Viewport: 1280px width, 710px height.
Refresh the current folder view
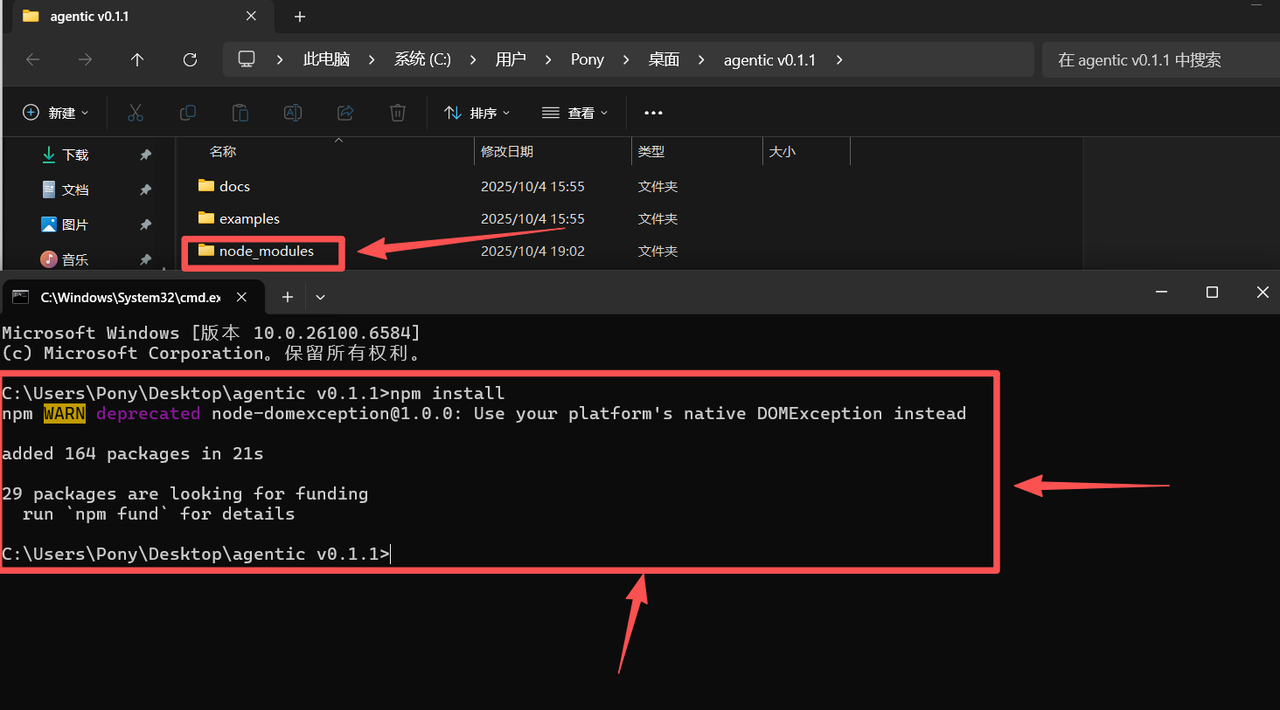190,60
